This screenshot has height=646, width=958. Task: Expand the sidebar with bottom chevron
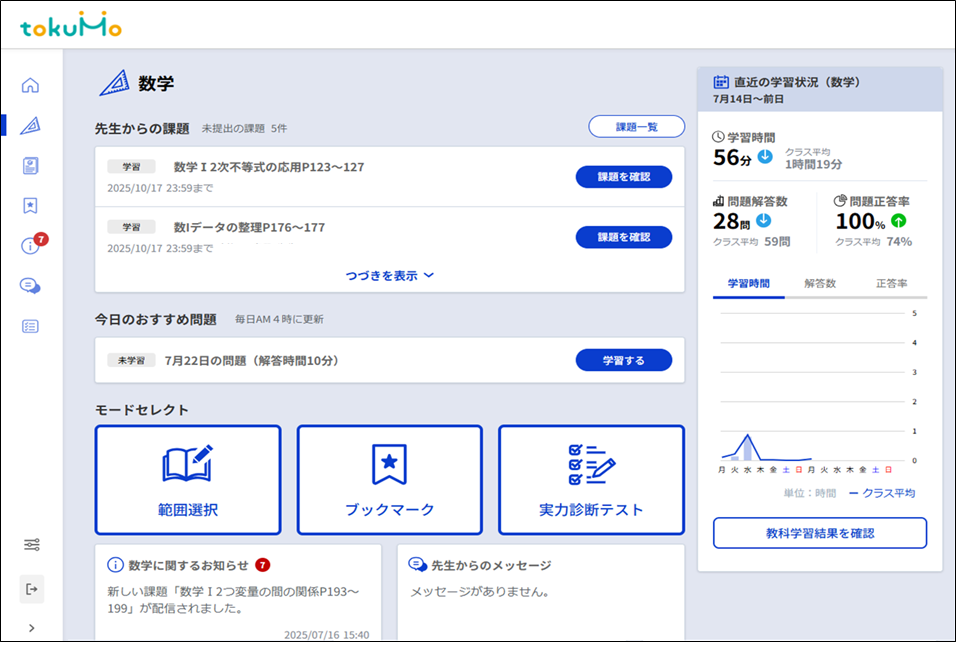click(x=31, y=628)
